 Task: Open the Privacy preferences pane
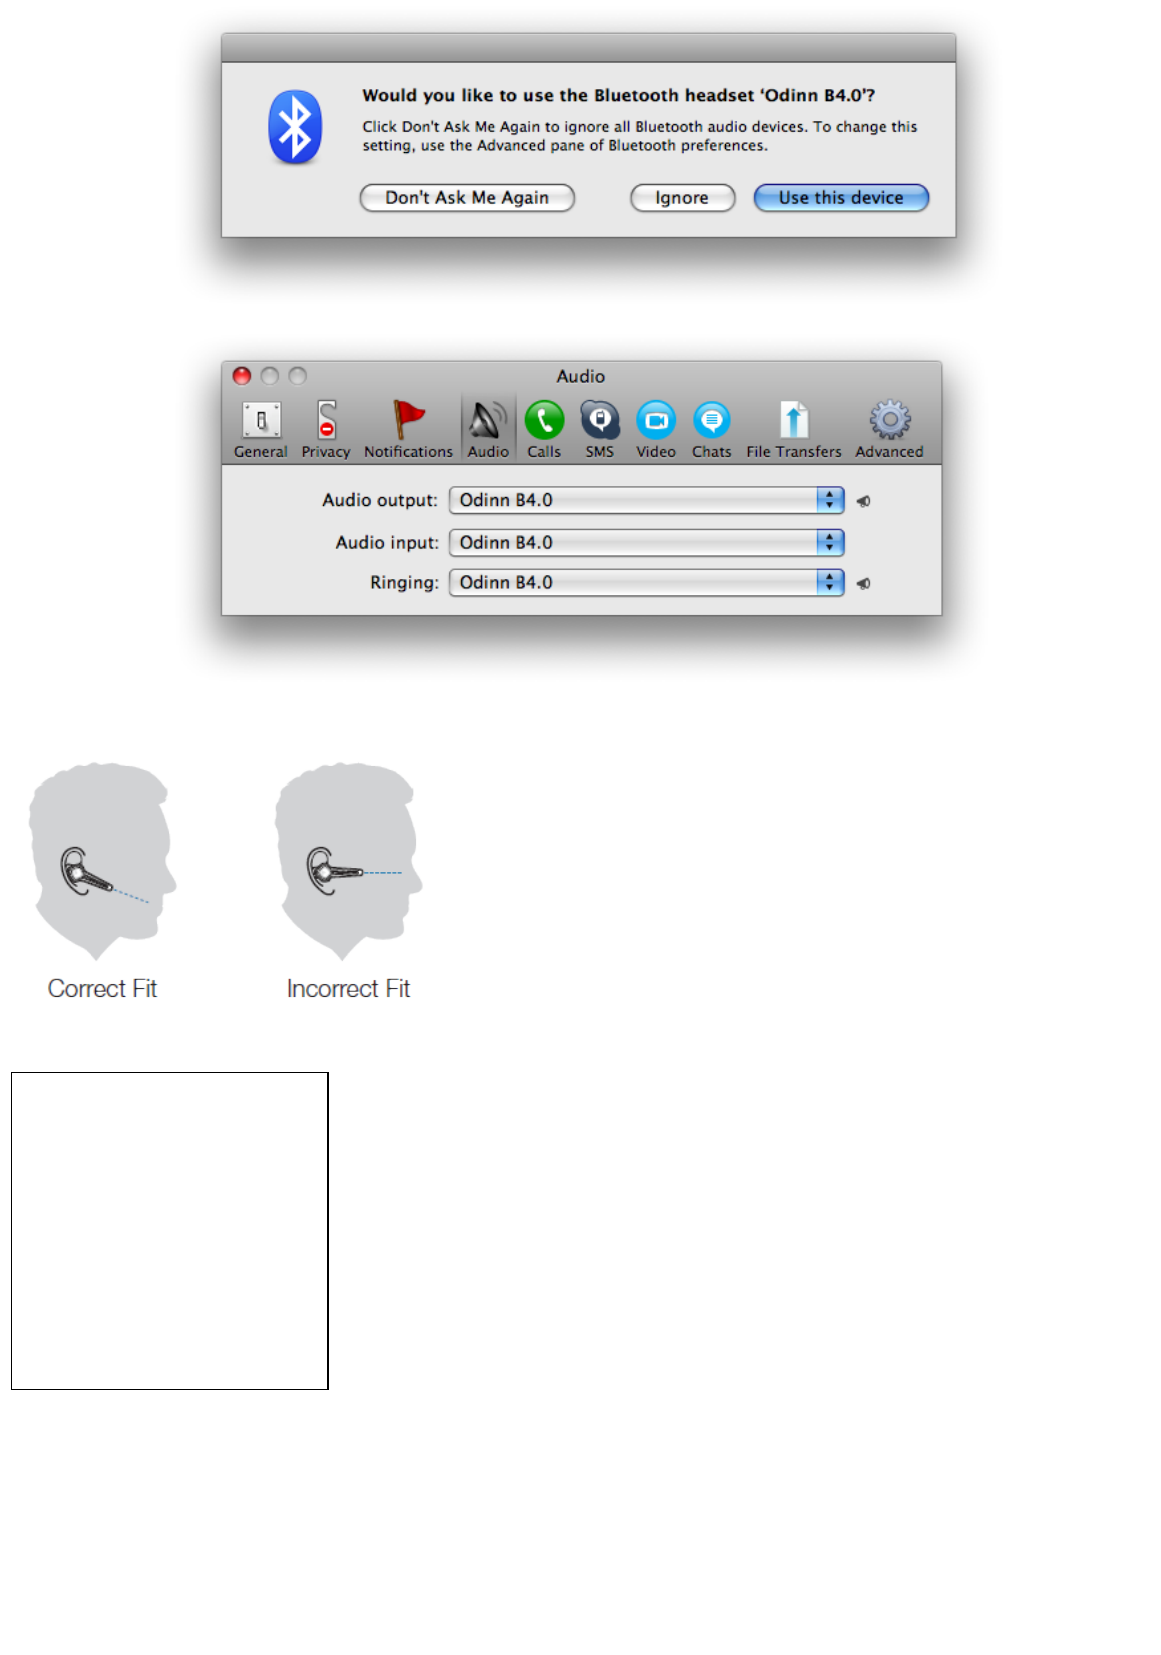click(326, 429)
